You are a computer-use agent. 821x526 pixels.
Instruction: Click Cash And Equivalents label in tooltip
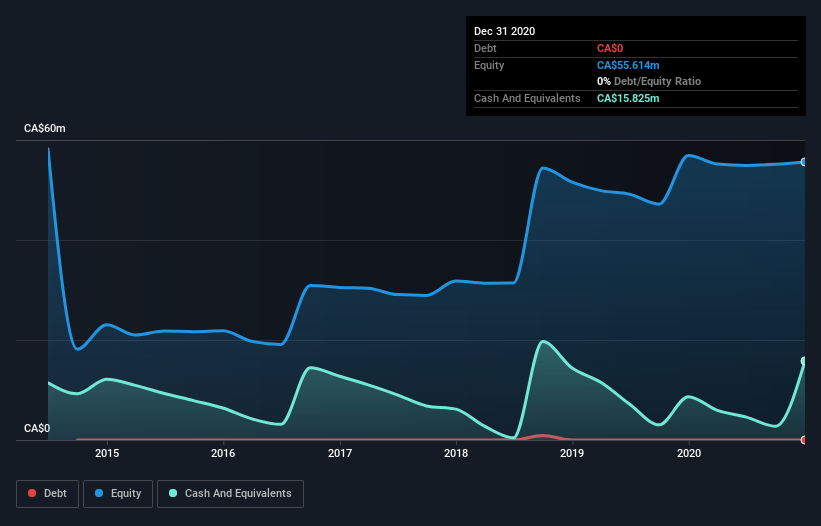[x=527, y=98]
